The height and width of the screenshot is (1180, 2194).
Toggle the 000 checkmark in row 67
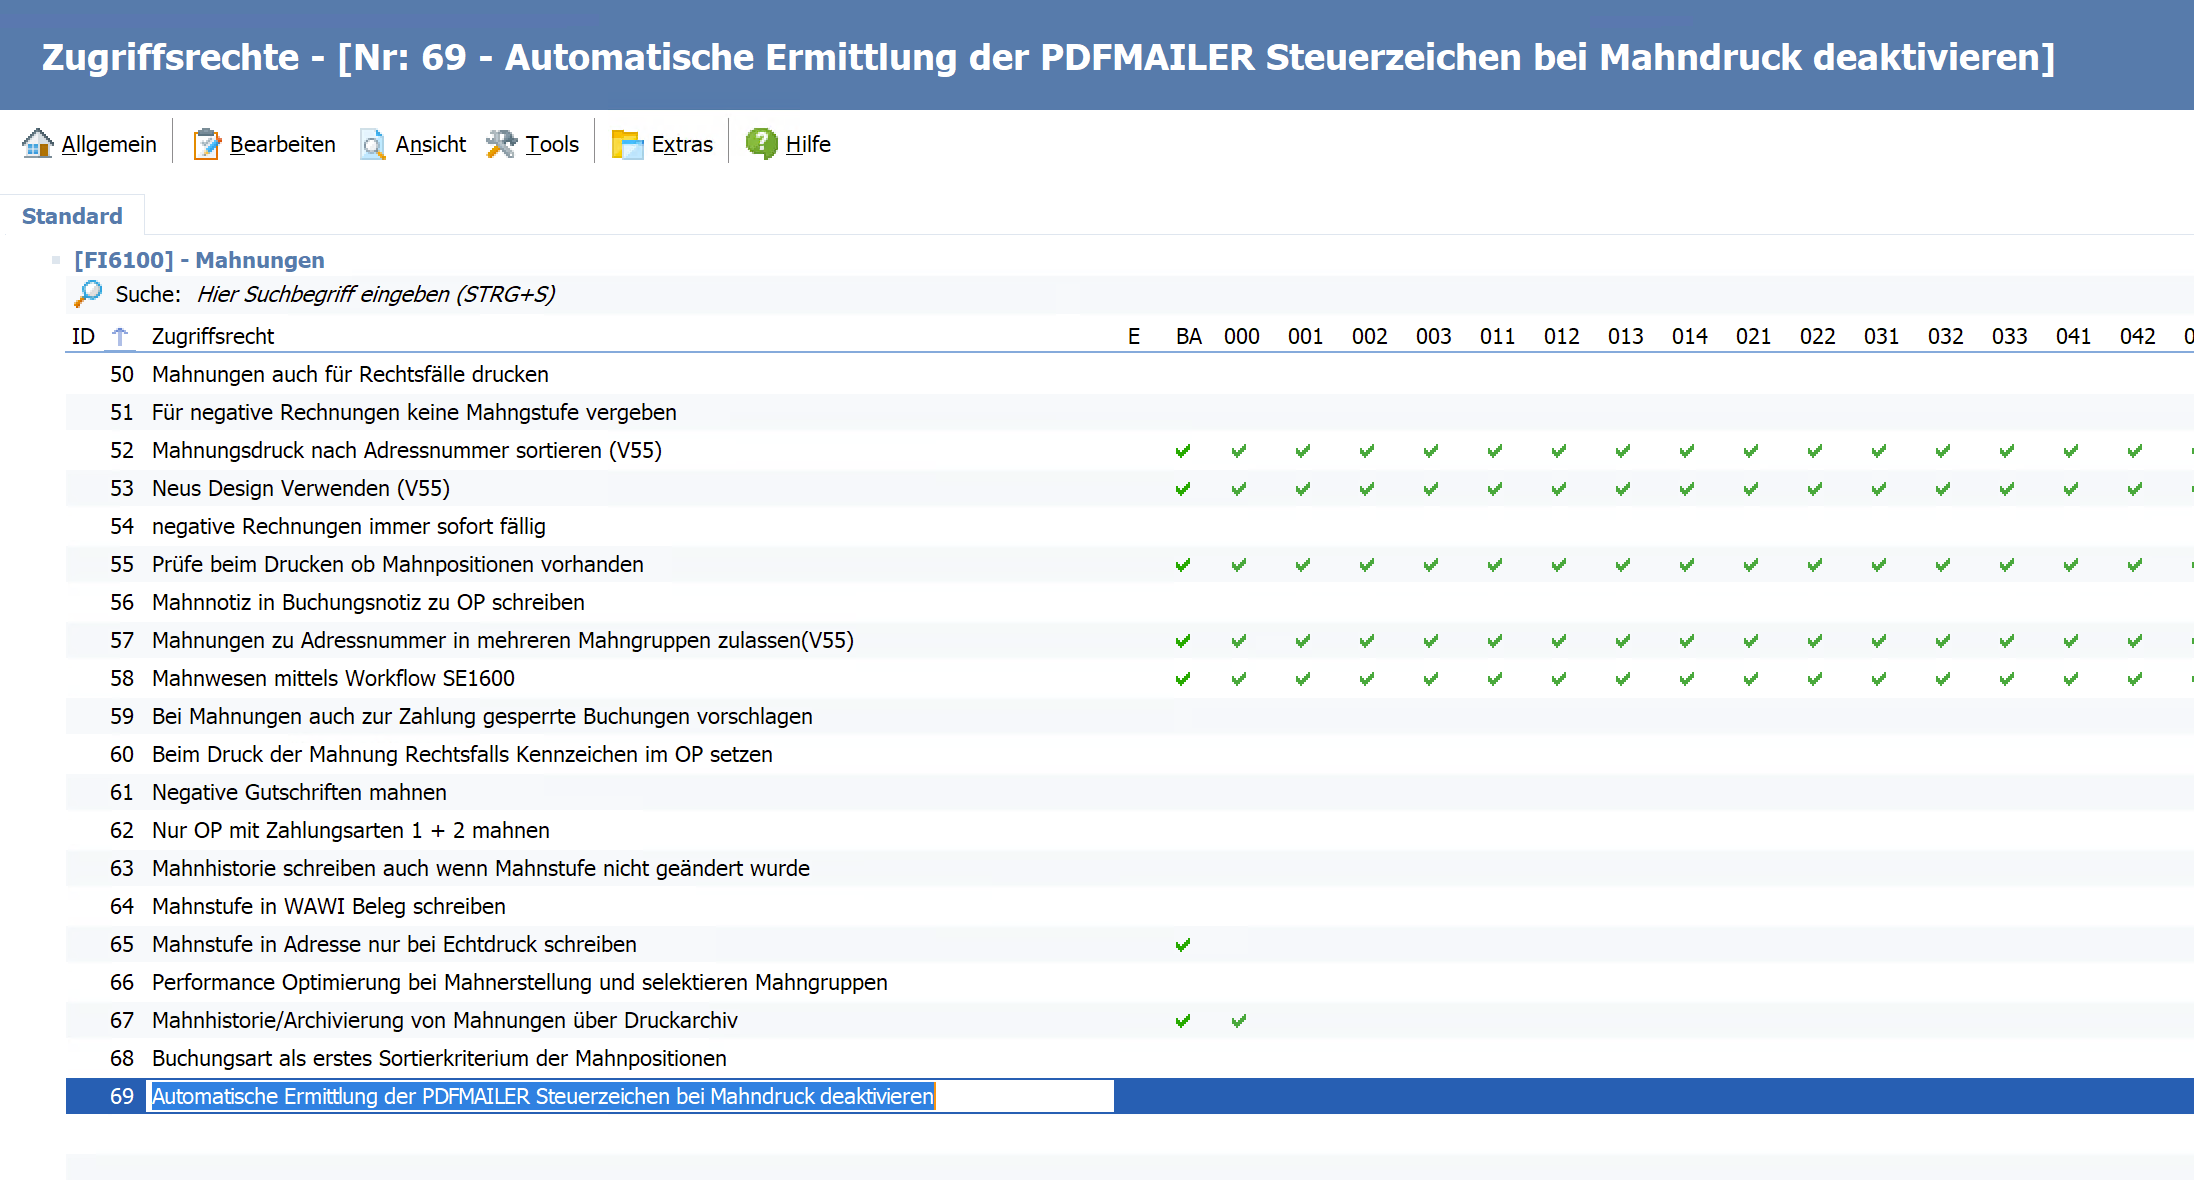pos(1239,1021)
